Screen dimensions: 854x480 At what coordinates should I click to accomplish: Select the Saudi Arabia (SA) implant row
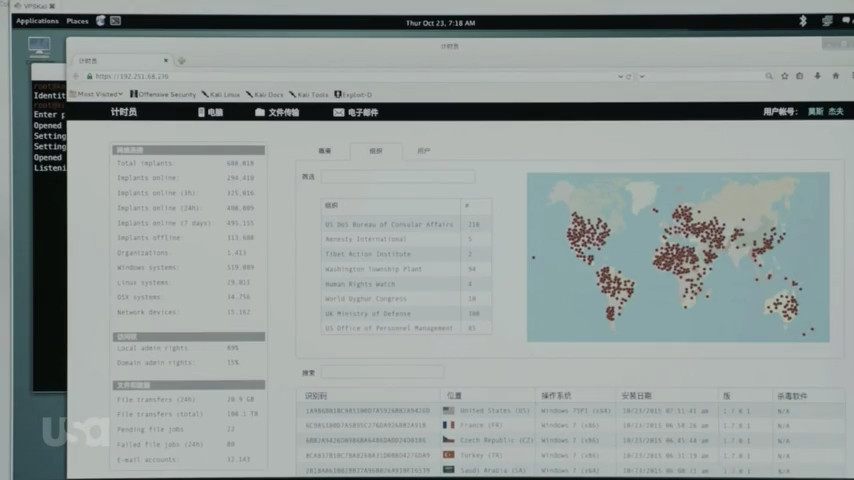coord(571,470)
